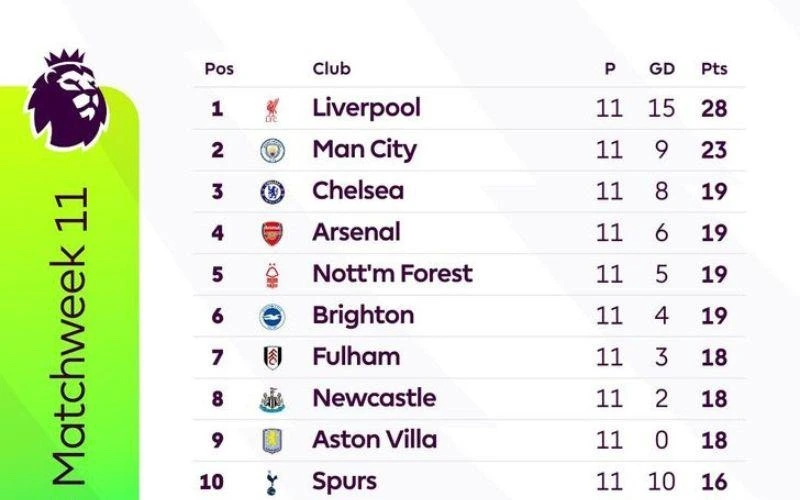Open the Liverpool club name
Image resolution: width=800 pixels, height=500 pixels.
(366, 108)
